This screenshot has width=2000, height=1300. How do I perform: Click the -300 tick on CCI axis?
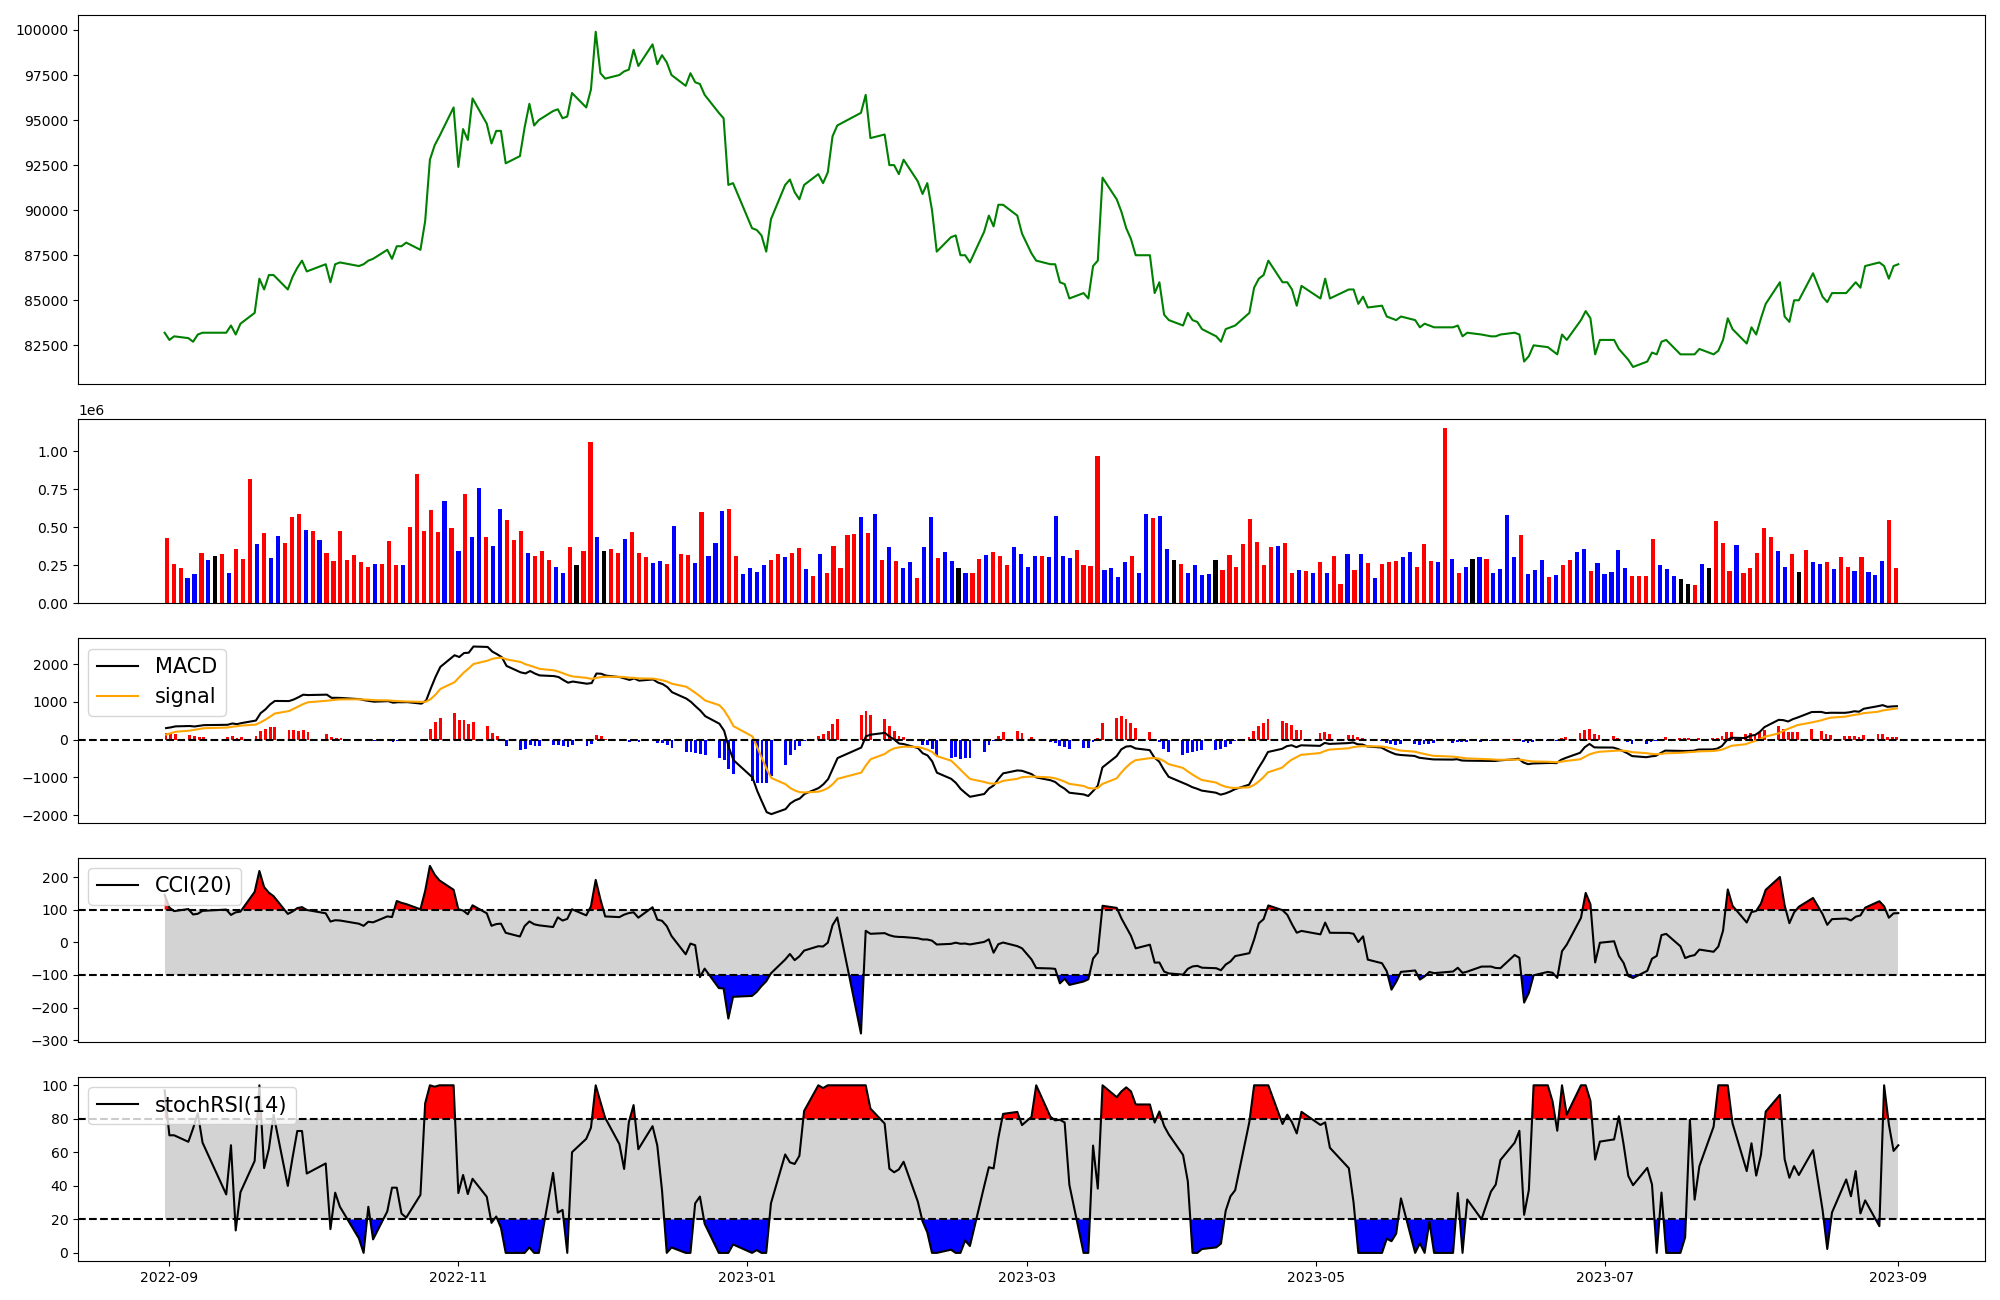pos(50,1041)
